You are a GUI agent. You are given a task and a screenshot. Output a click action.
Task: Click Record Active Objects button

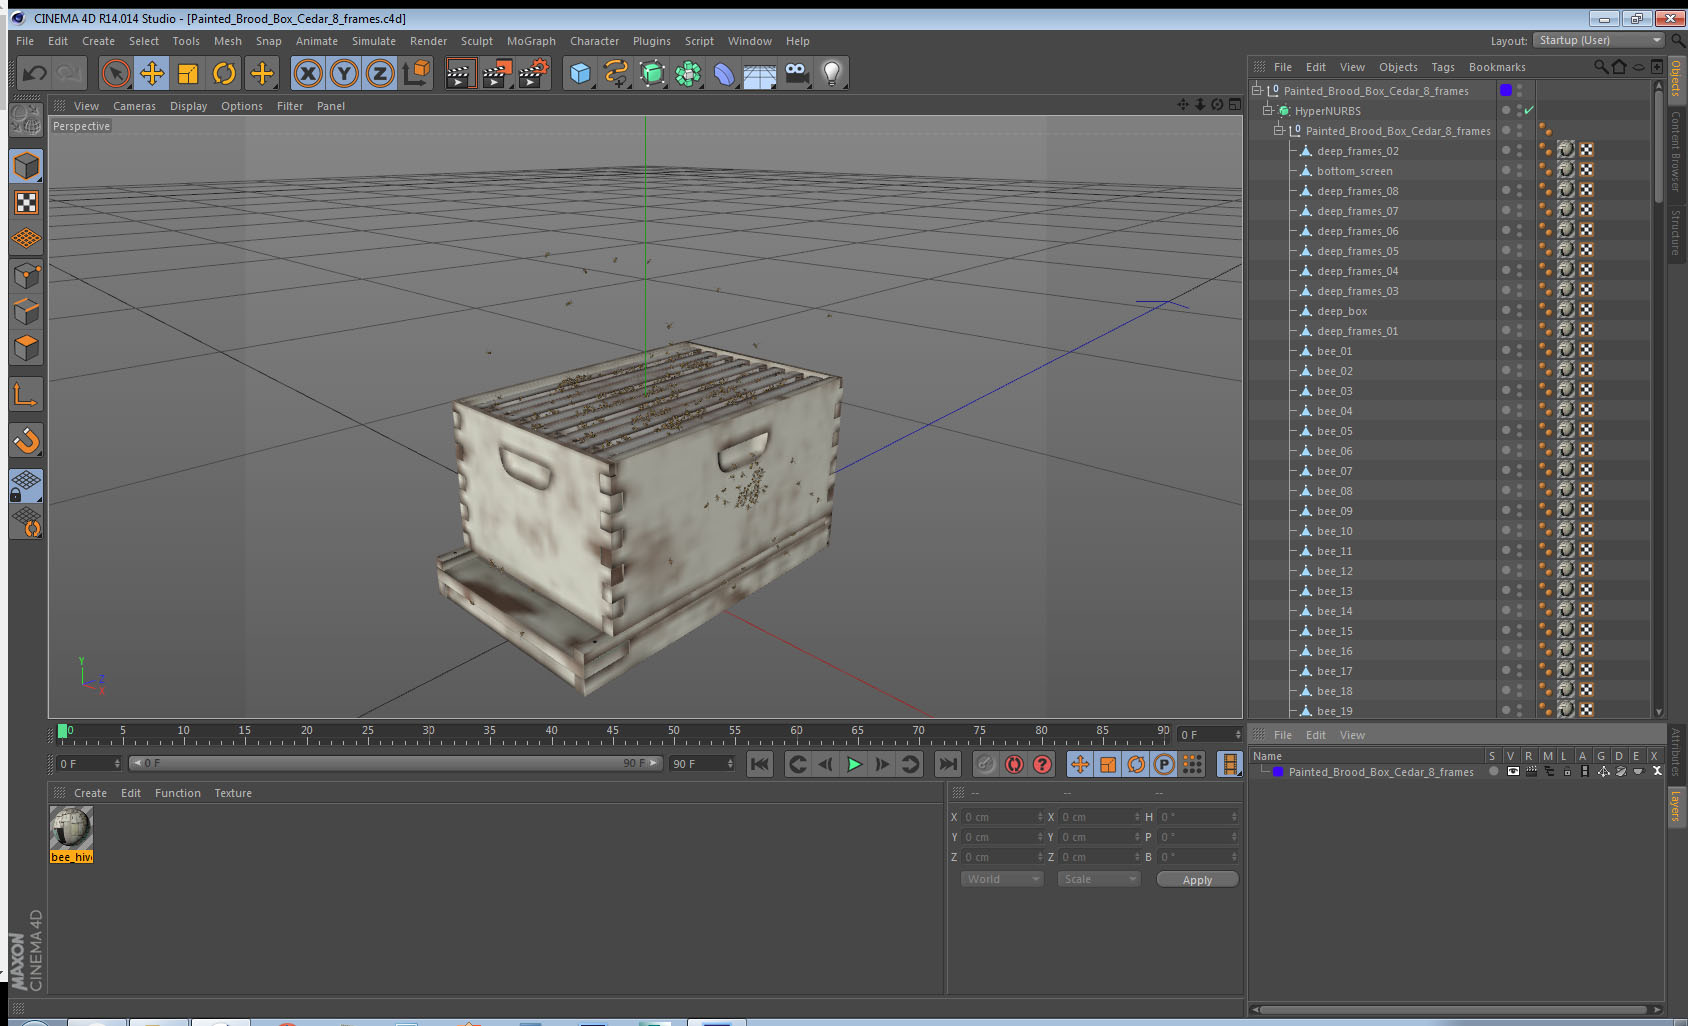click(986, 764)
